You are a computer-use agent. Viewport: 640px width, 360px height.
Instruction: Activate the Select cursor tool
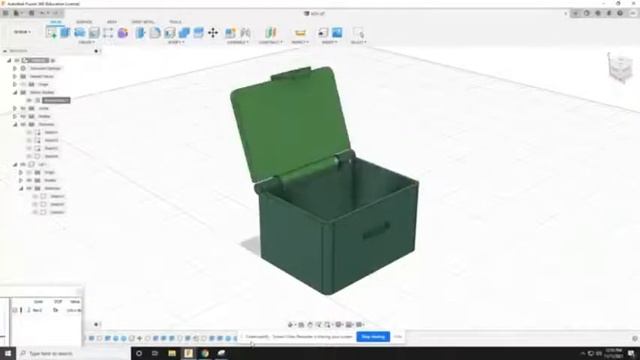click(x=358, y=33)
